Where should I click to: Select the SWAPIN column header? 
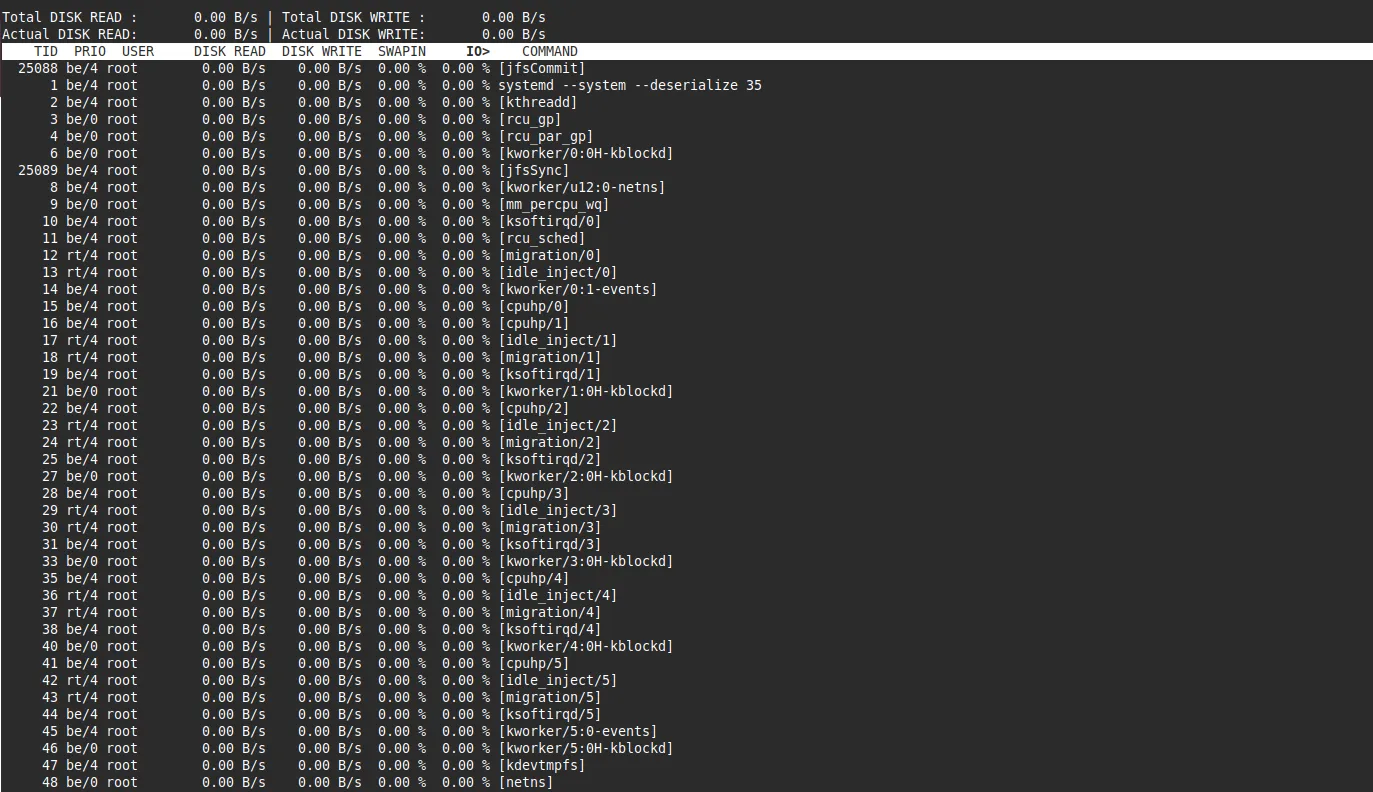click(402, 51)
